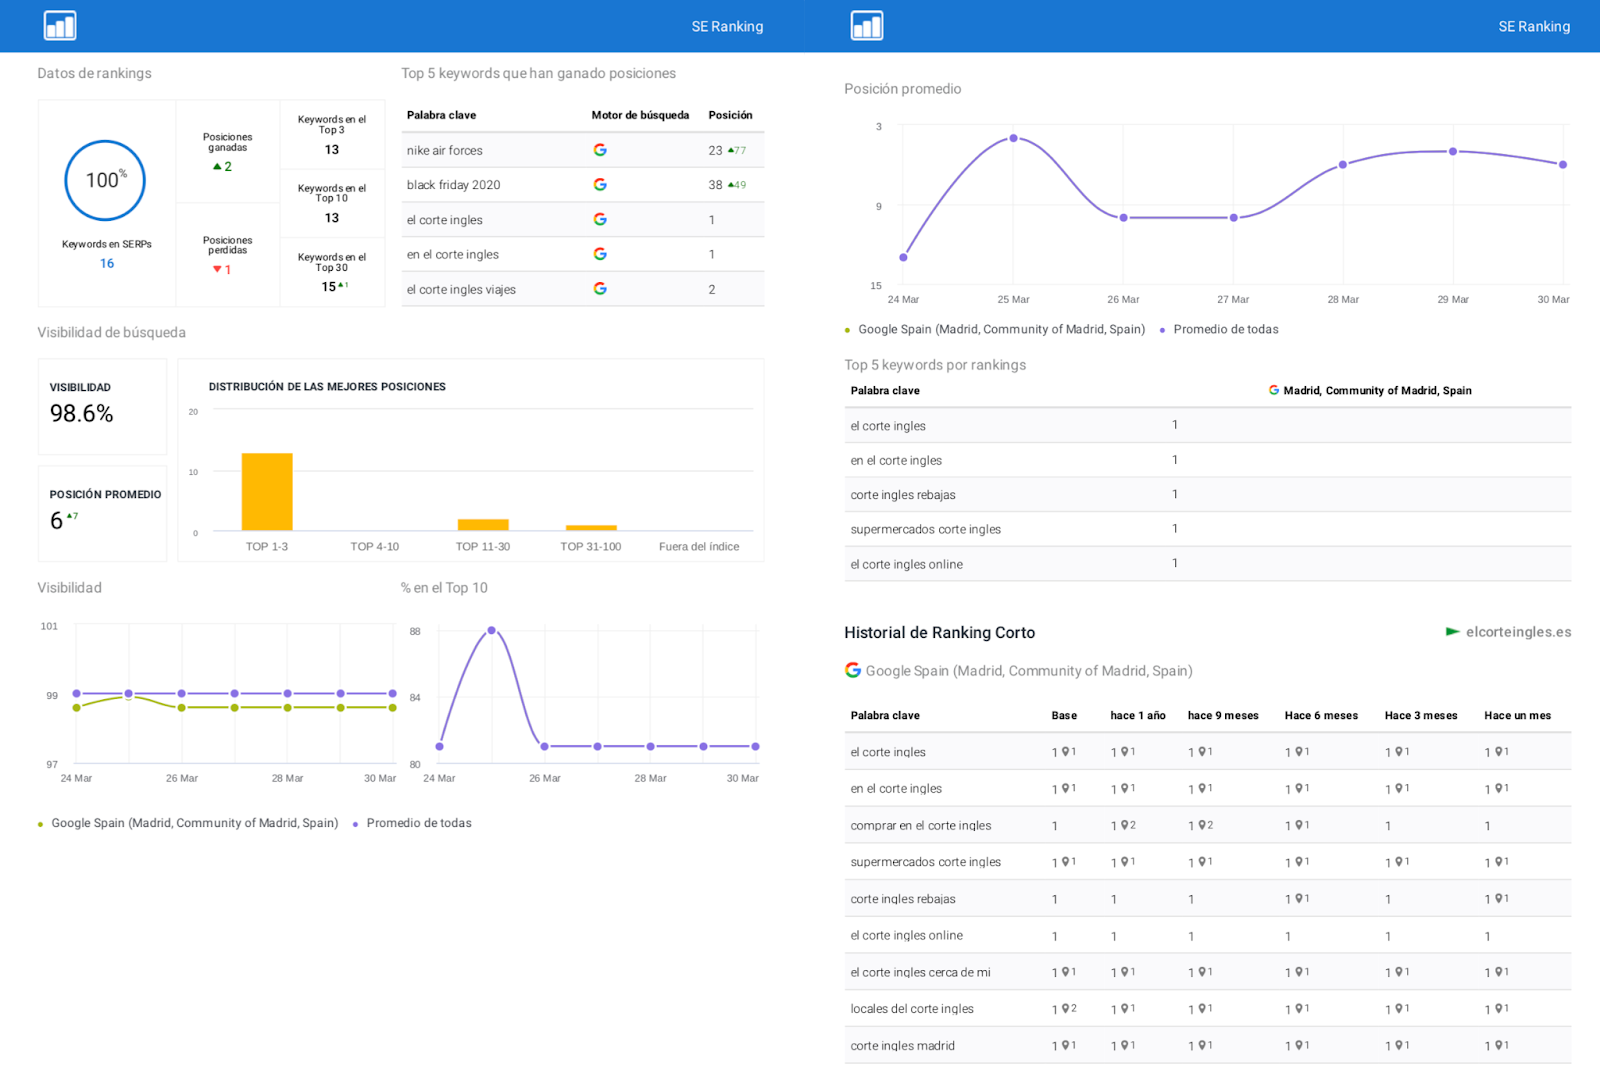Click corte ingles madrid keyword
Image resolution: width=1600 pixels, height=1084 pixels.
coord(902,1046)
